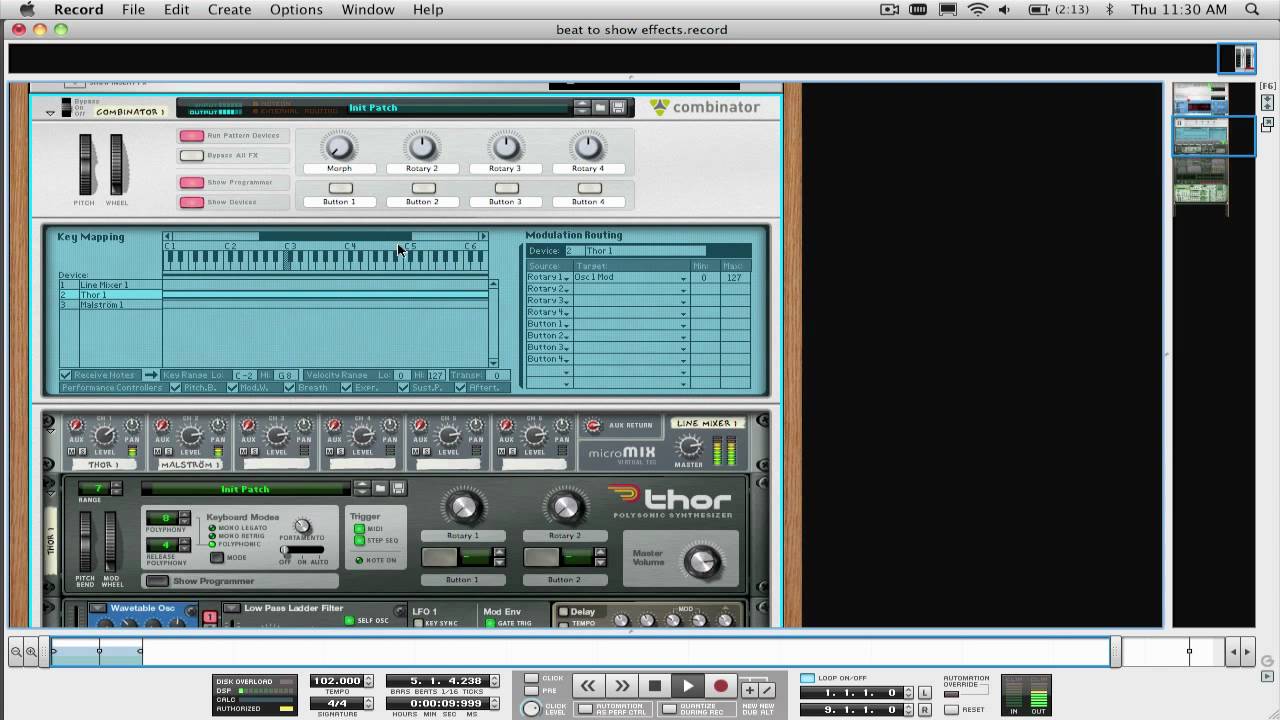Image resolution: width=1280 pixels, height=720 pixels.
Task: Browse Combinator patches via folder icon
Action: [600, 107]
